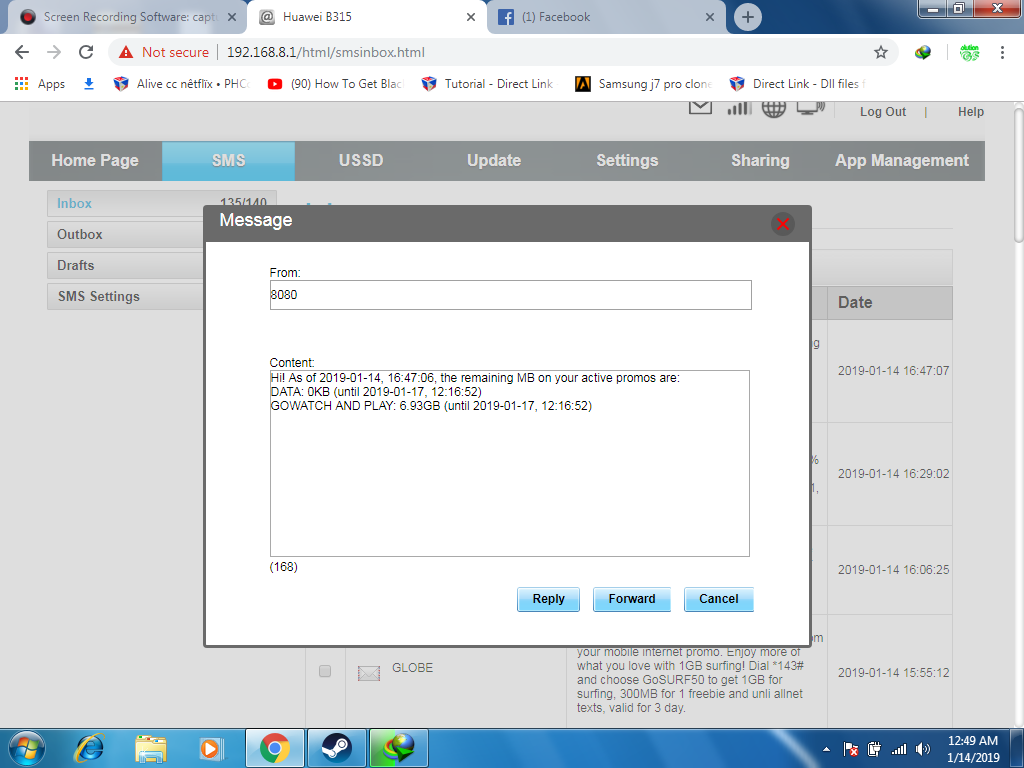
Task: Bookmark this page with the star icon
Action: point(881,52)
